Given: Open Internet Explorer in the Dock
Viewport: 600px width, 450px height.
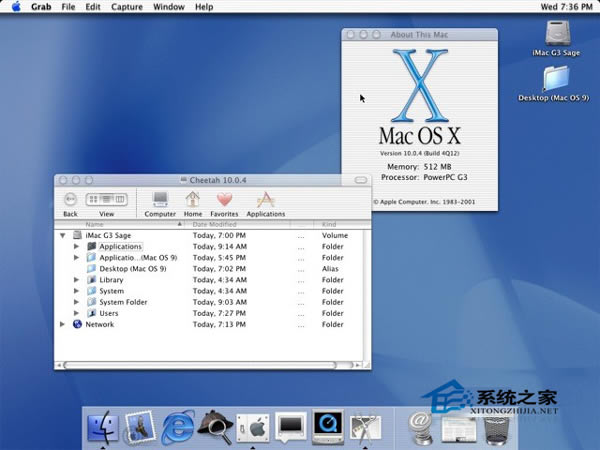Looking at the screenshot, I should point(177,427).
